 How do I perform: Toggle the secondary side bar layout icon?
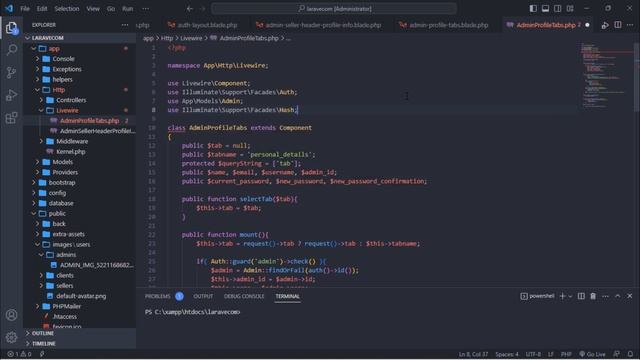tap(558, 9)
